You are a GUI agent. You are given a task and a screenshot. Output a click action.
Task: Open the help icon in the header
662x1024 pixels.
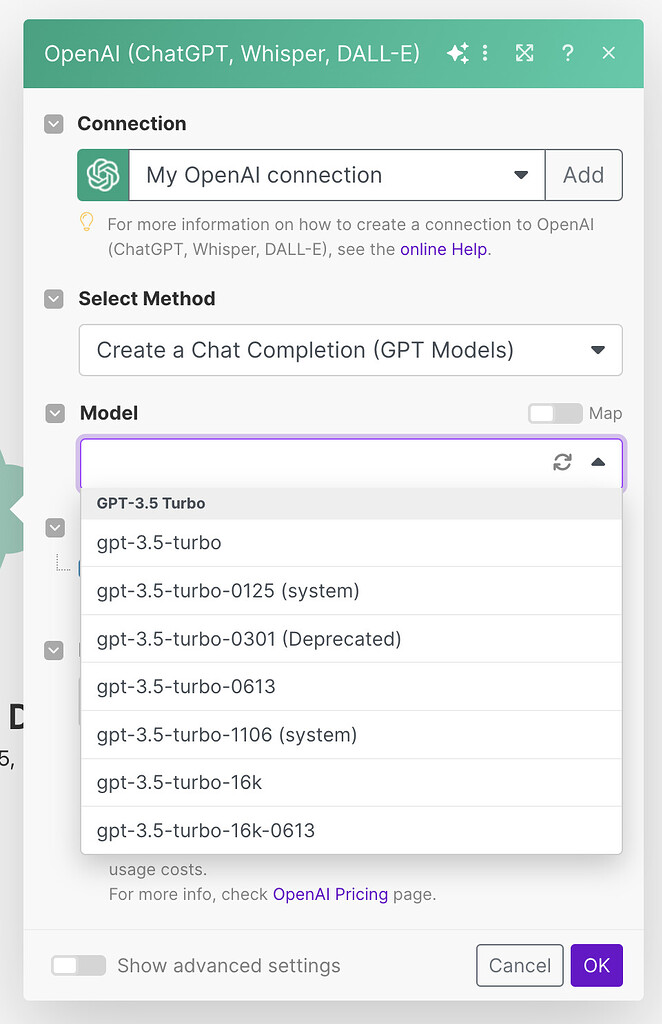click(567, 53)
